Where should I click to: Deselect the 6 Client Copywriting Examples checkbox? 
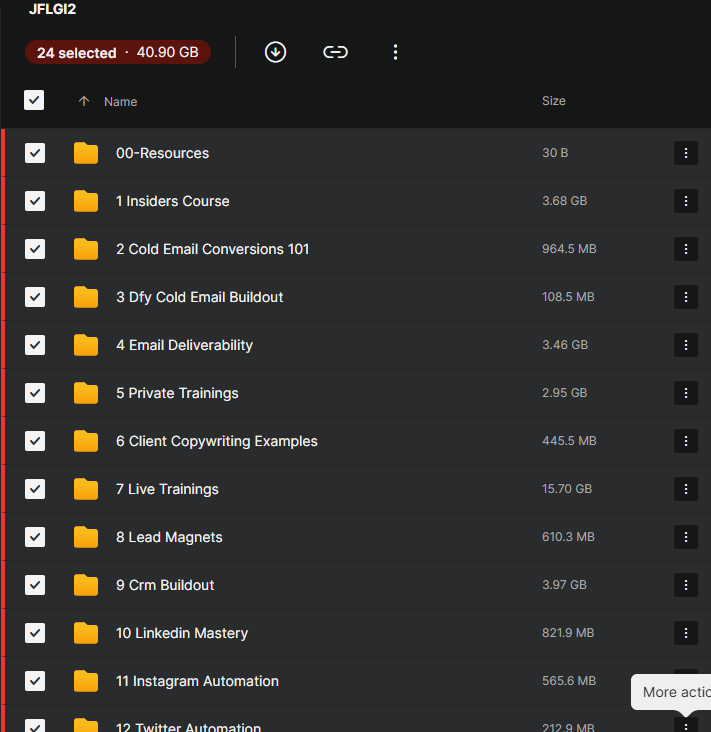click(x=35, y=441)
